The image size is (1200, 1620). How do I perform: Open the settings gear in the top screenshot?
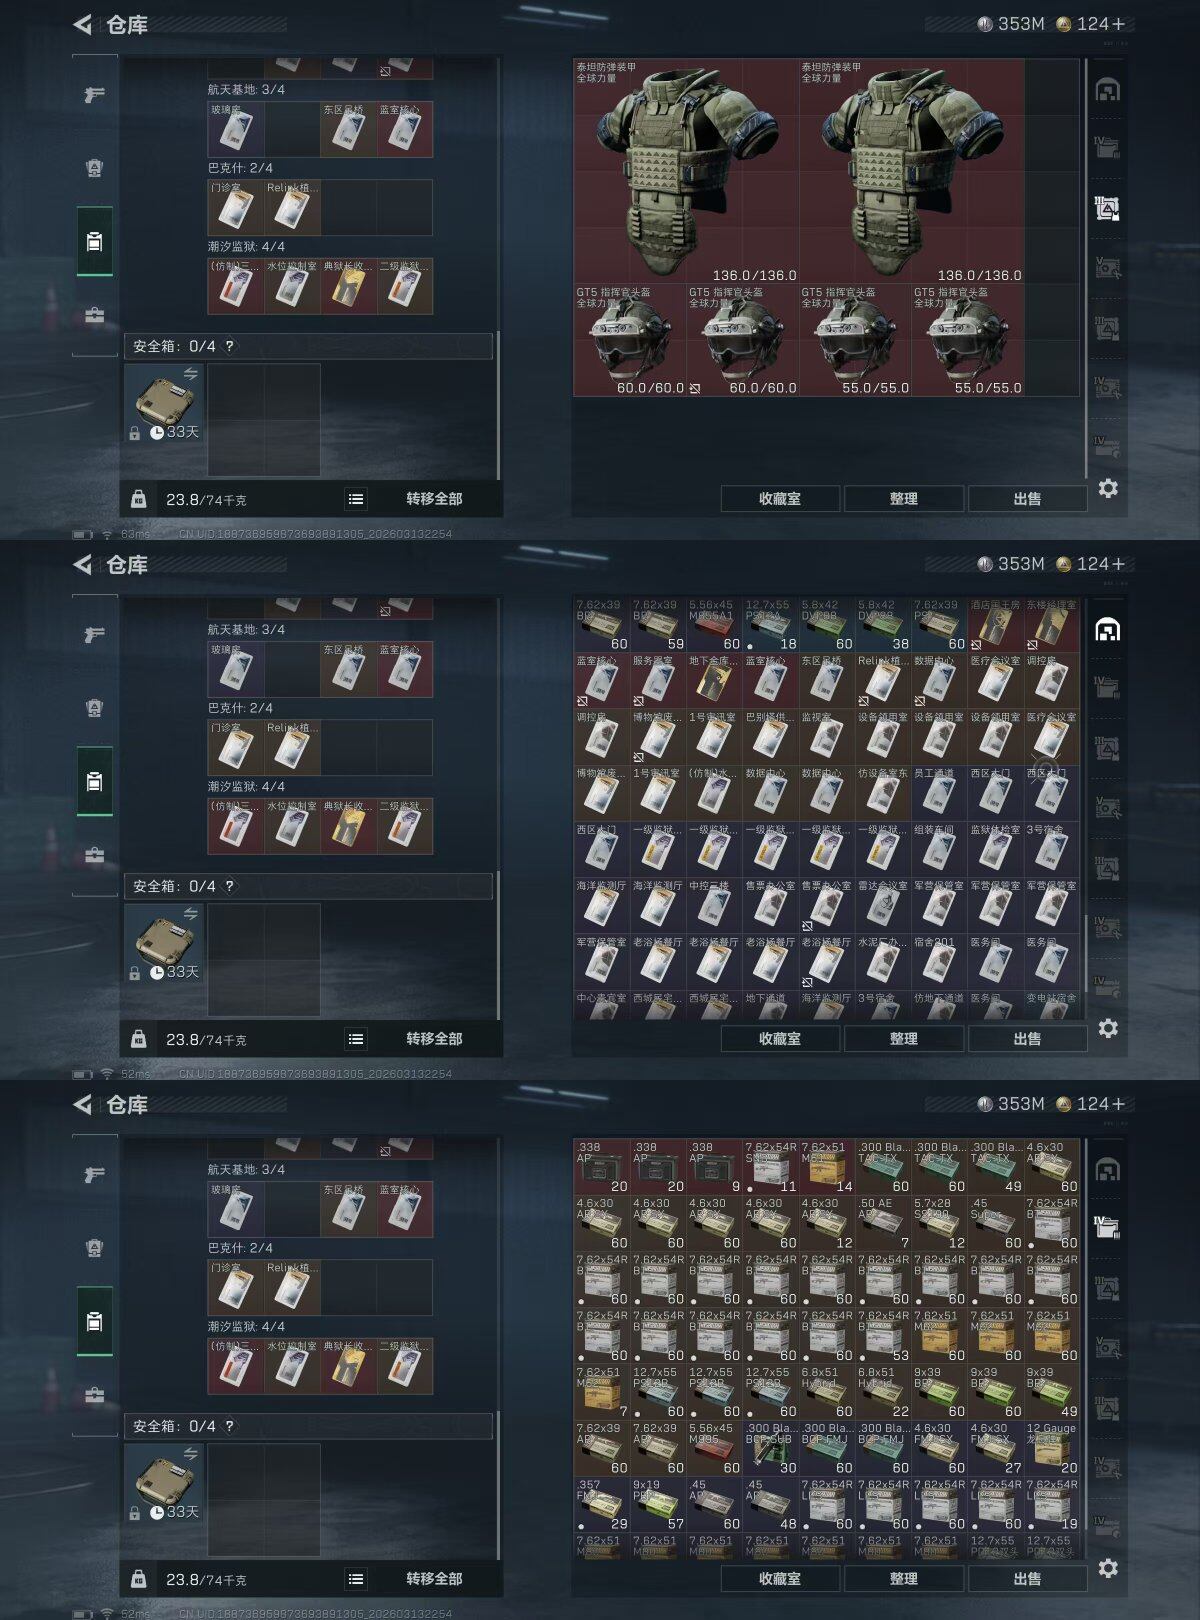(x=1108, y=488)
